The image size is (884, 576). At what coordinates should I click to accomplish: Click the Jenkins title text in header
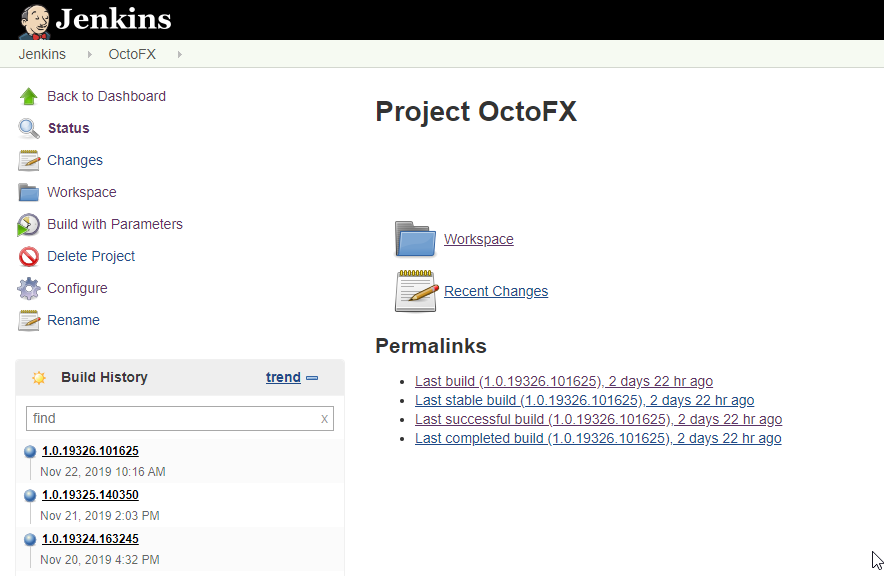(x=113, y=19)
